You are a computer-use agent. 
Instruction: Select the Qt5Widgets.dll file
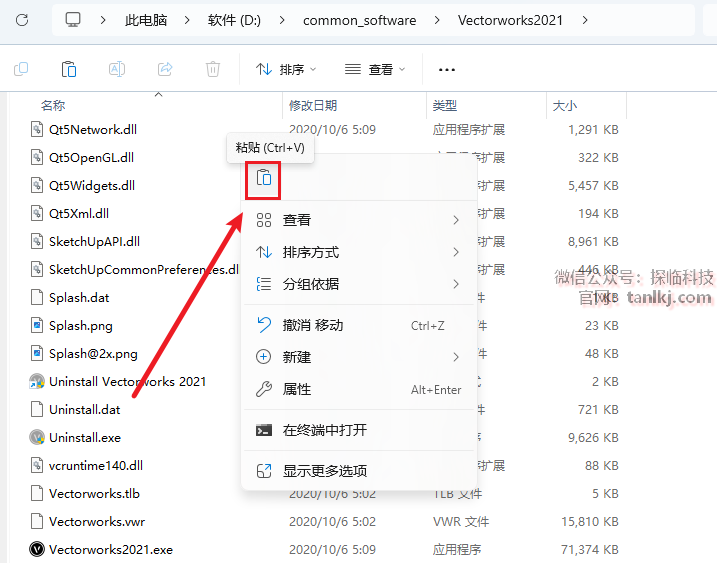pyautogui.click(x=92, y=186)
